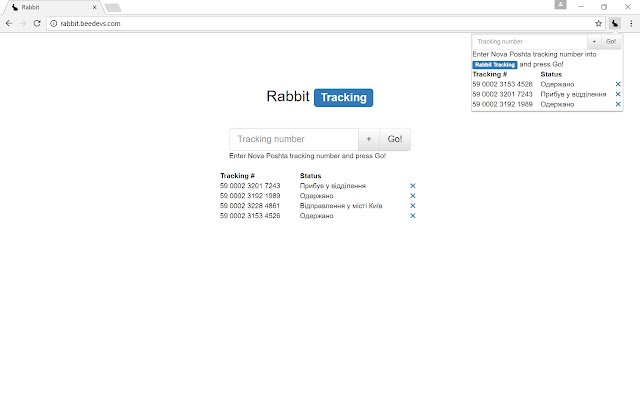Screen dimensions: 640x400
Task: Delete 59 0002 3192 1989 entry in popup
Action: click(618, 104)
